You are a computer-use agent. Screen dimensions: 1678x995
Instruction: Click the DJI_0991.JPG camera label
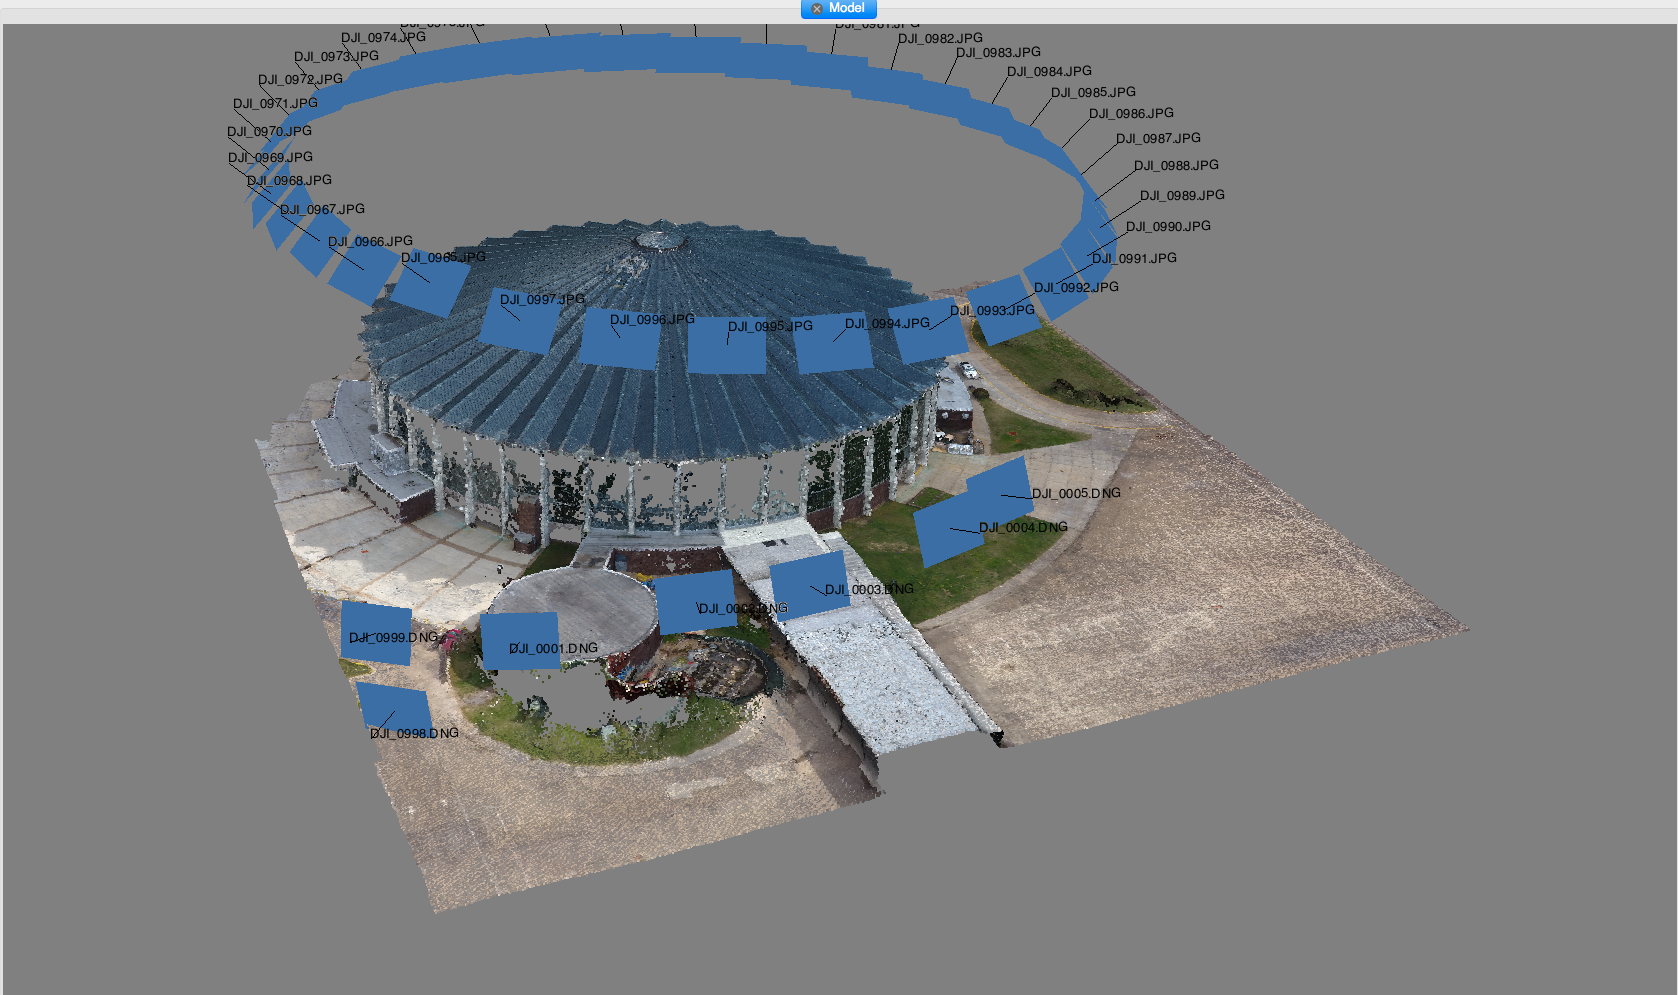click(x=1134, y=259)
